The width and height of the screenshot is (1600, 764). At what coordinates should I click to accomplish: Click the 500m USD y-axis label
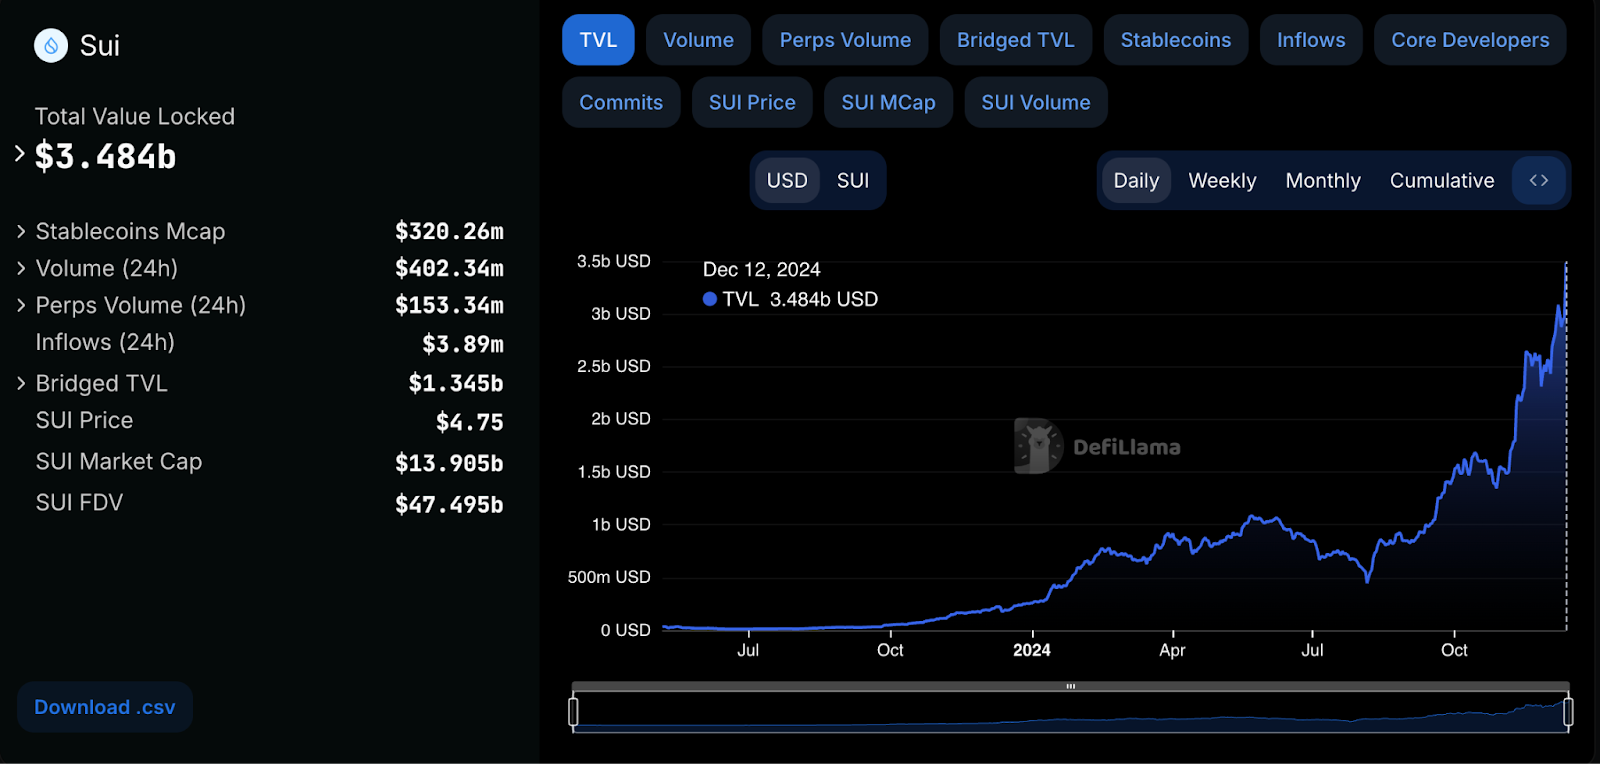pos(609,577)
